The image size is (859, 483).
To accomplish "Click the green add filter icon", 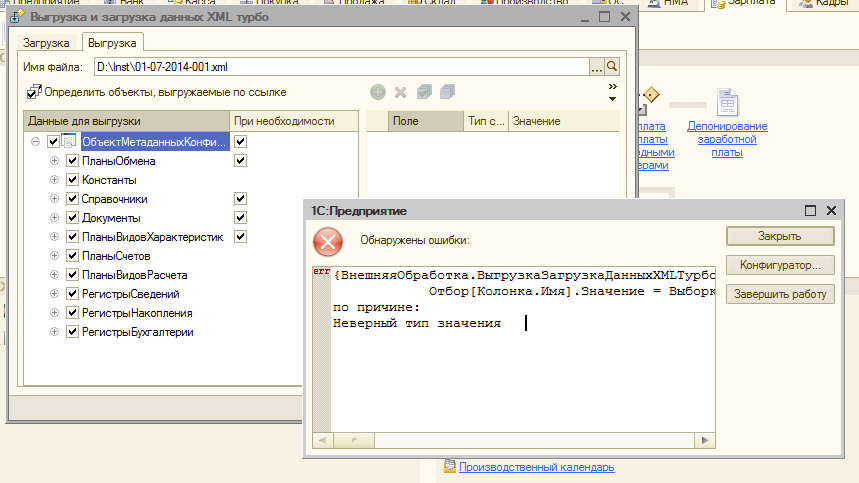I will point(378,92).
